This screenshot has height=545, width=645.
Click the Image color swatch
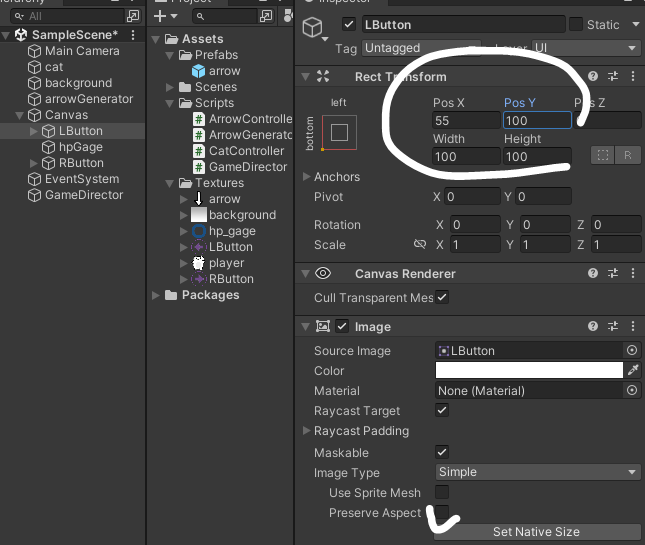529,370
